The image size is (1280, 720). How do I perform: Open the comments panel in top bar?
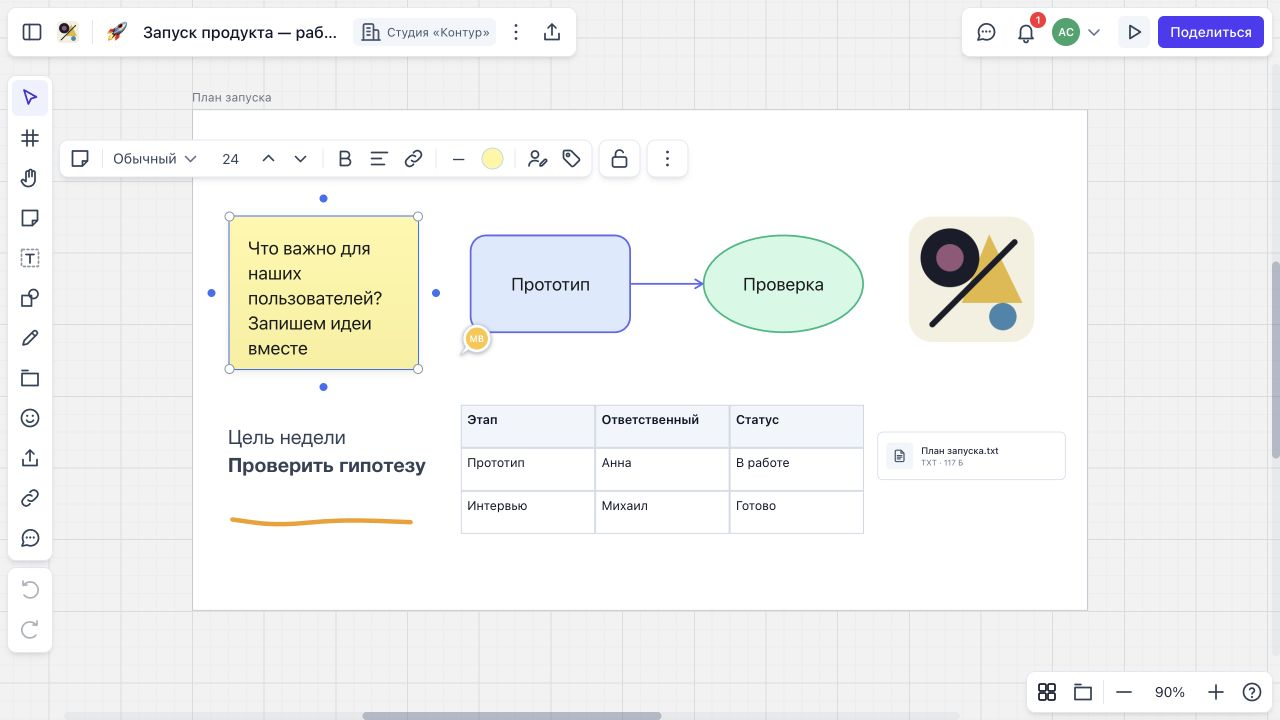point(986,32)
